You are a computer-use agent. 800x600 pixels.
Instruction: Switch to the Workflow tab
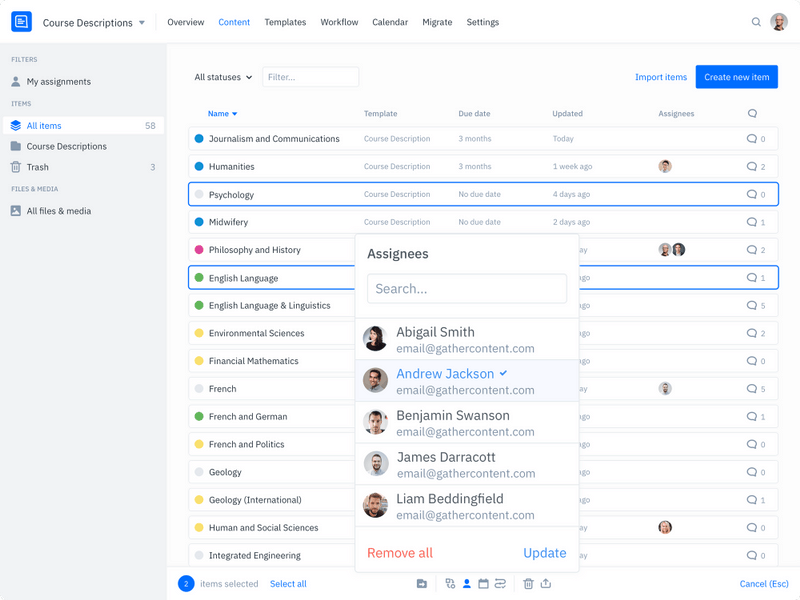[339, 21]
